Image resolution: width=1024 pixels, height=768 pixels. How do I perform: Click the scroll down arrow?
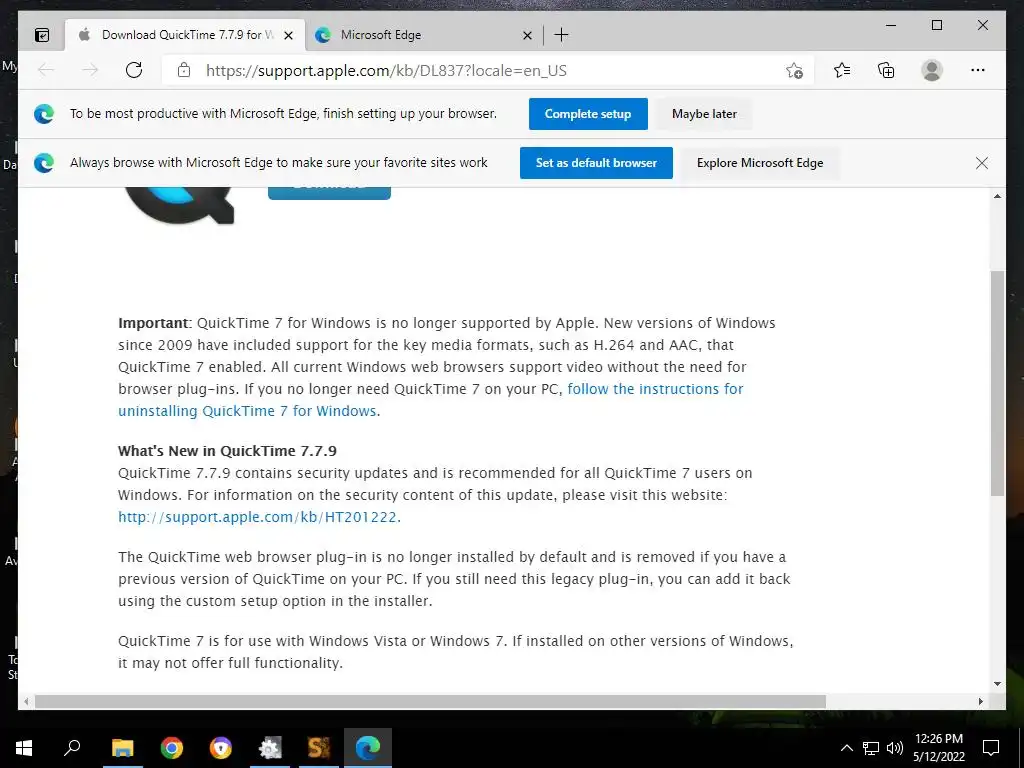click(997, 684)
